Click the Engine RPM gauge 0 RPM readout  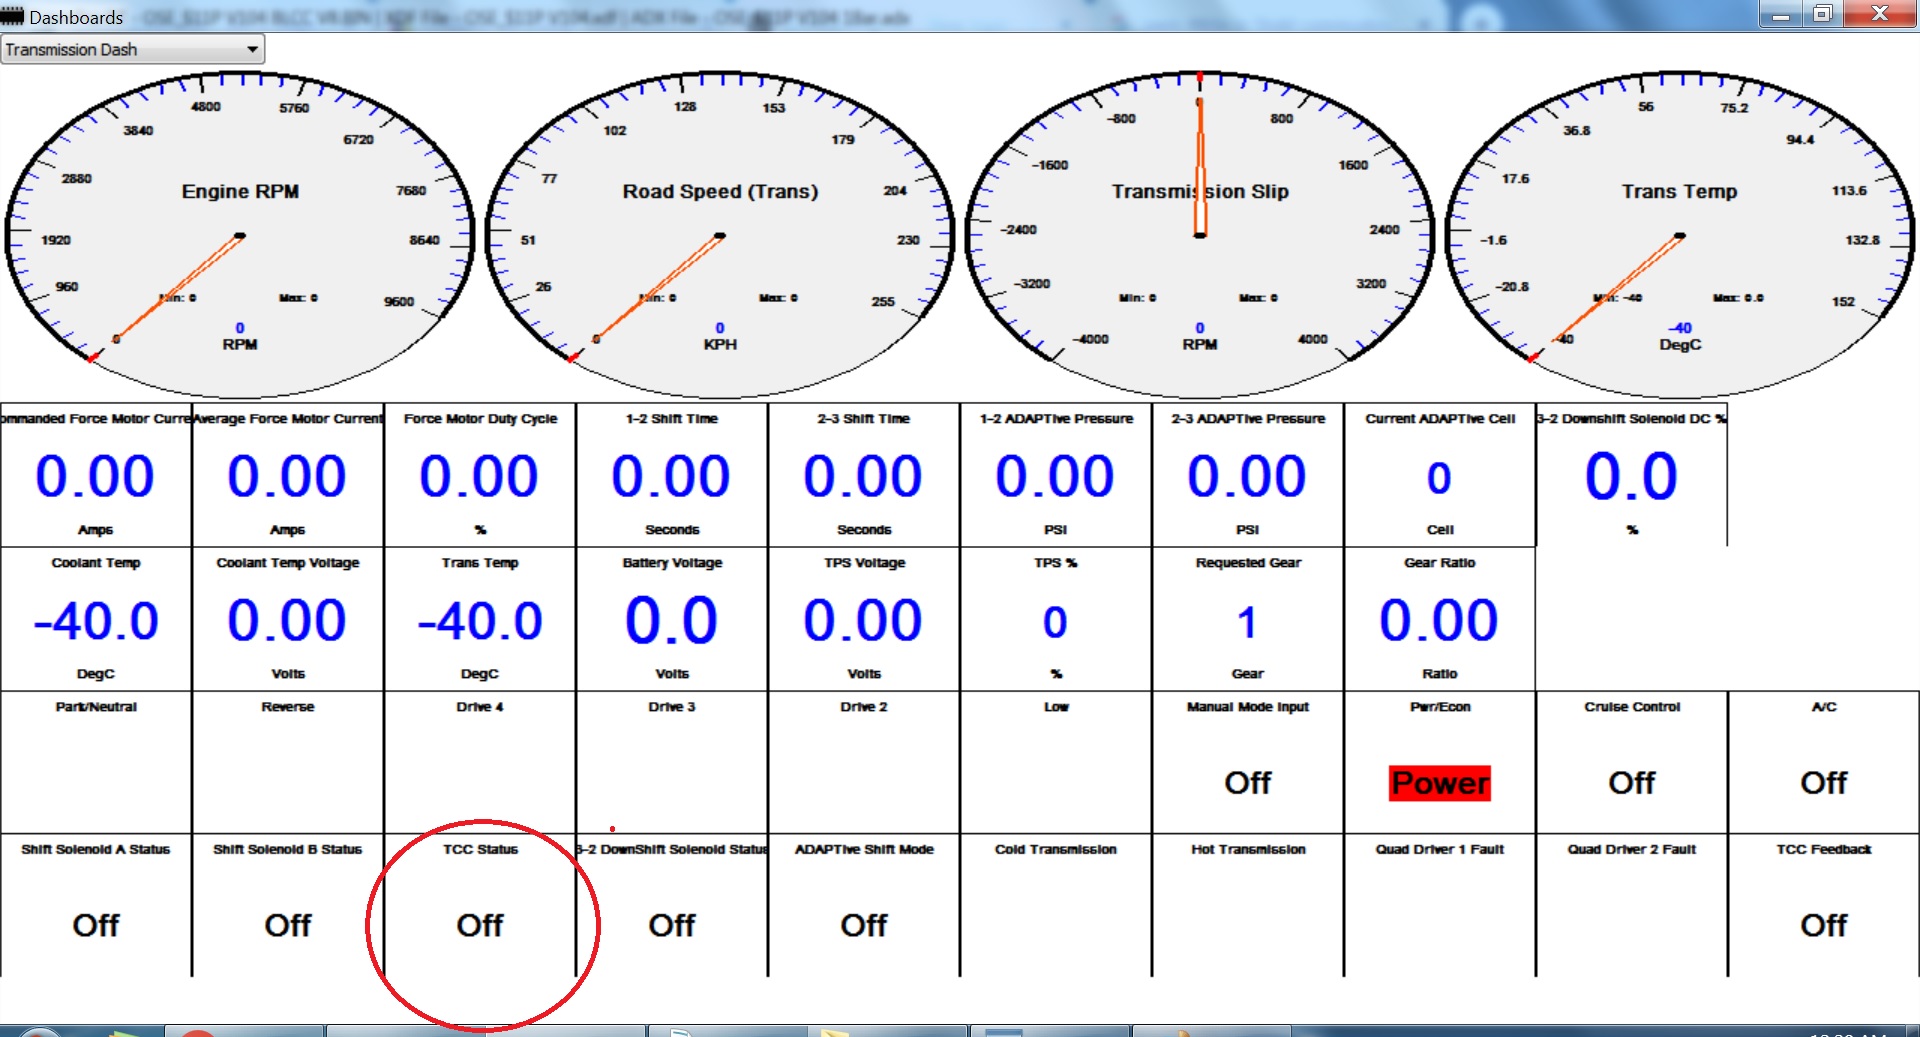(x=240, y=336)
